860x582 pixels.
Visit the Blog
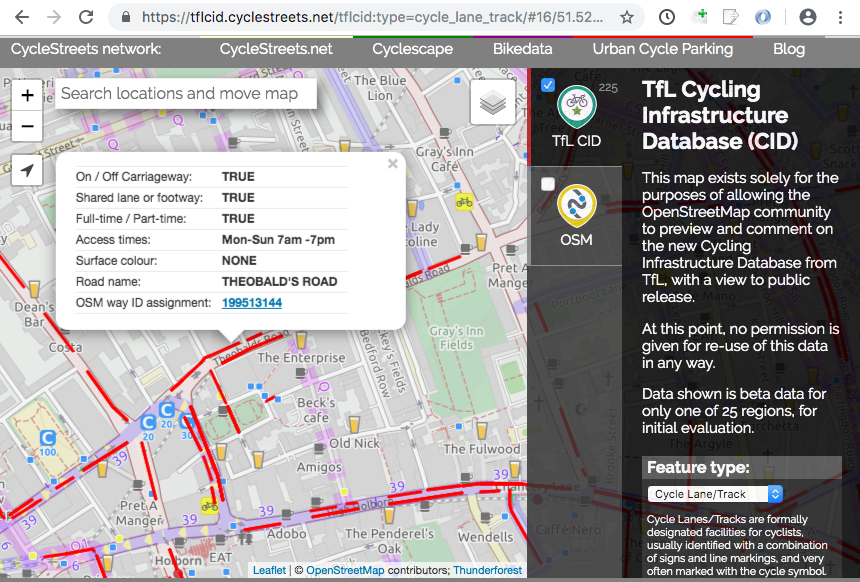tap(789, 49)
